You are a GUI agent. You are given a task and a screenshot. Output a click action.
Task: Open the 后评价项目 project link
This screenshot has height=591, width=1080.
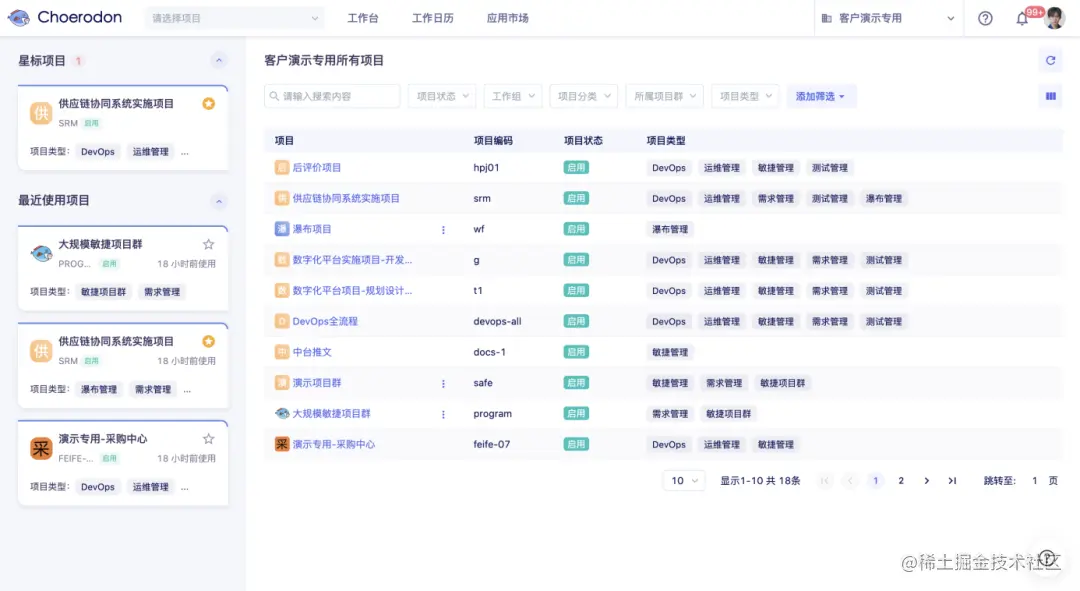point(317,167)
